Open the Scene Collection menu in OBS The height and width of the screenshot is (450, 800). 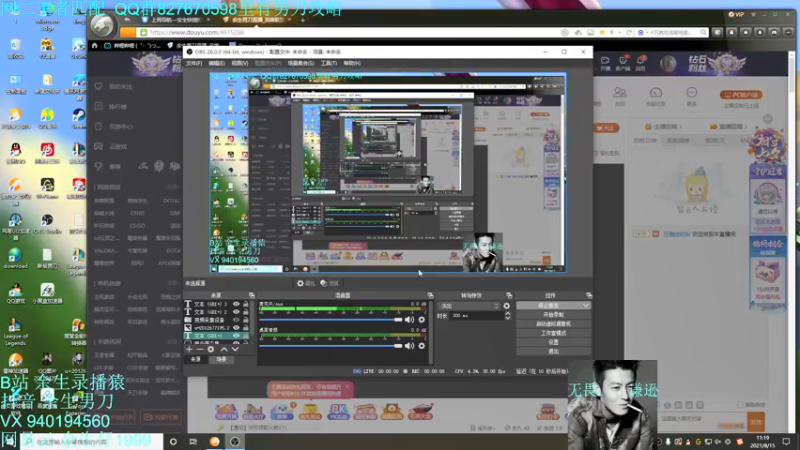pyautogui.click(x=301, y=63)
